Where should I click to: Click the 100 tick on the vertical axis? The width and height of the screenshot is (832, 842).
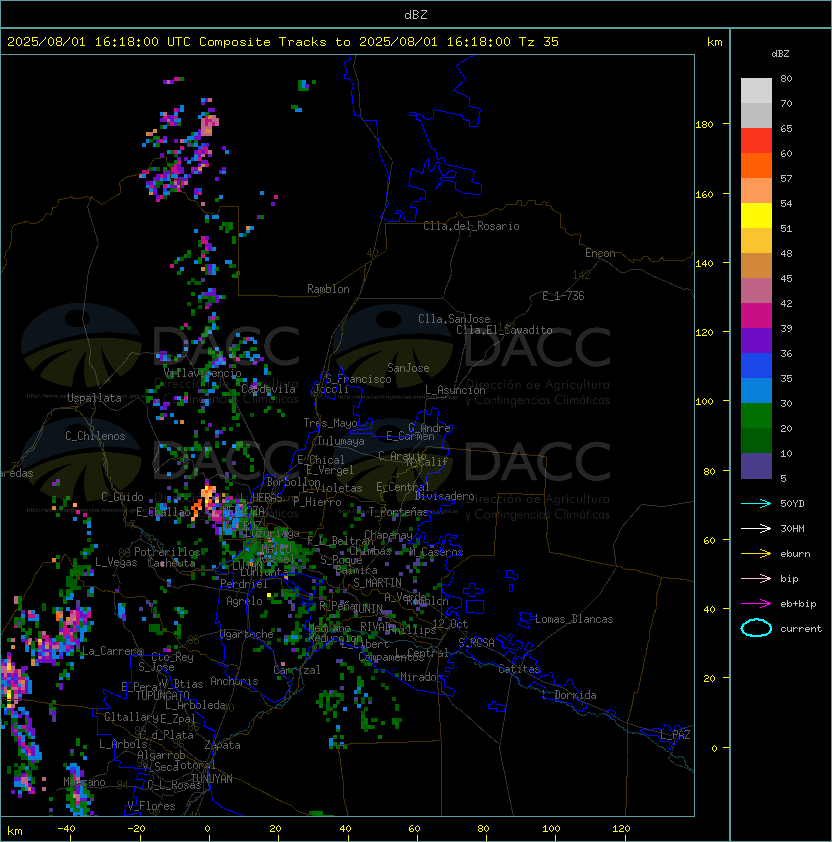704,401
